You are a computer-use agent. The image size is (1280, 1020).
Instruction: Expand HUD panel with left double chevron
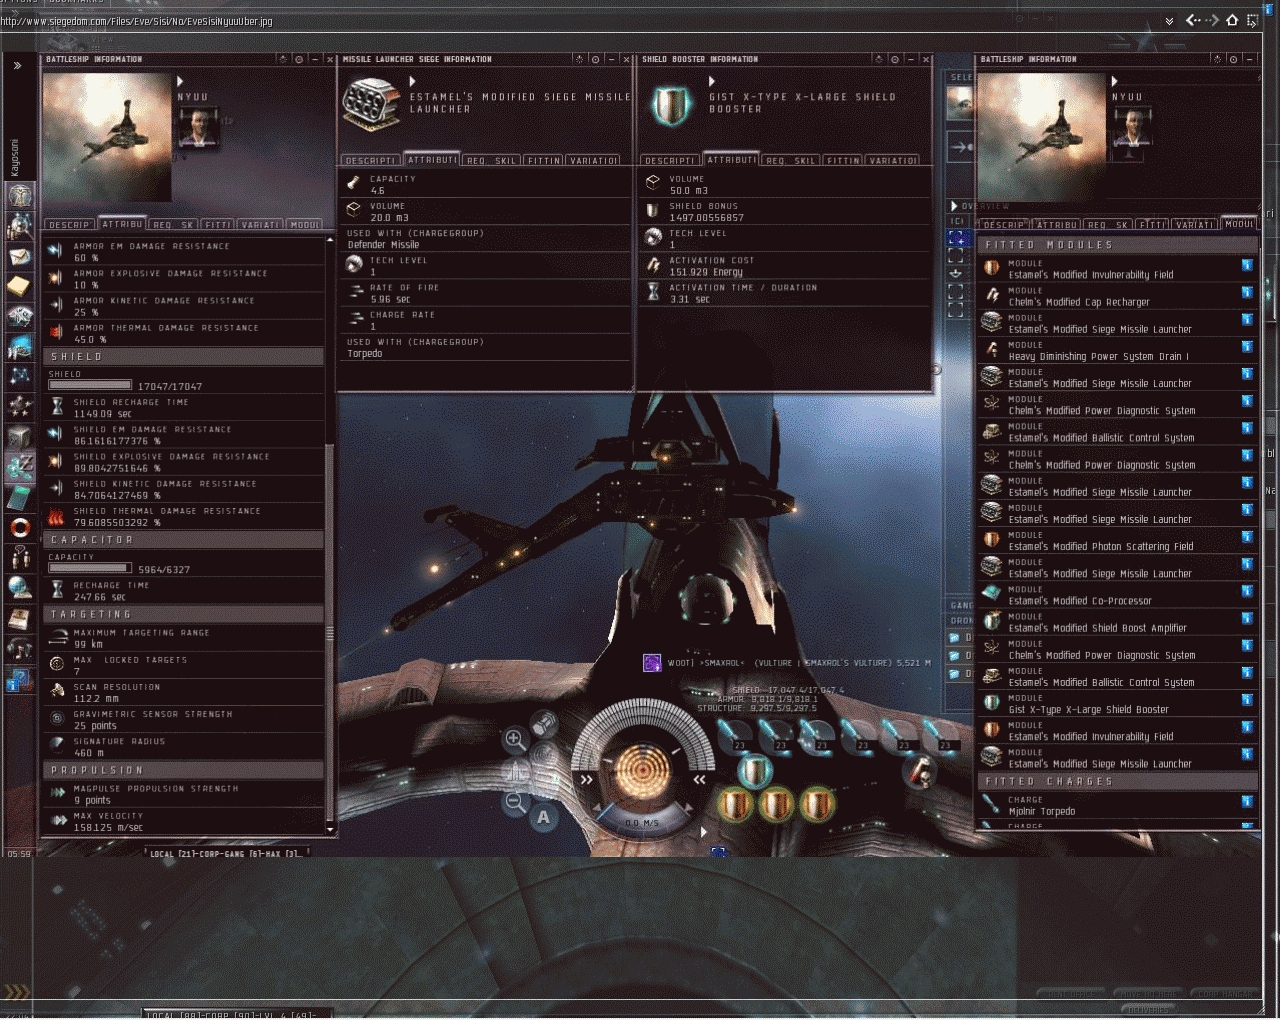coord(587,779)
